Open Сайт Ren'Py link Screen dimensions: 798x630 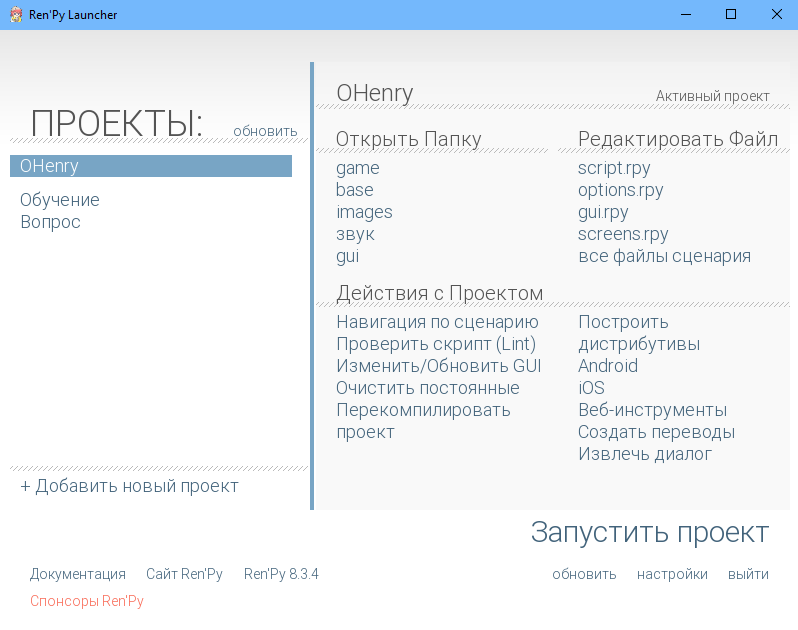(184, 574)
